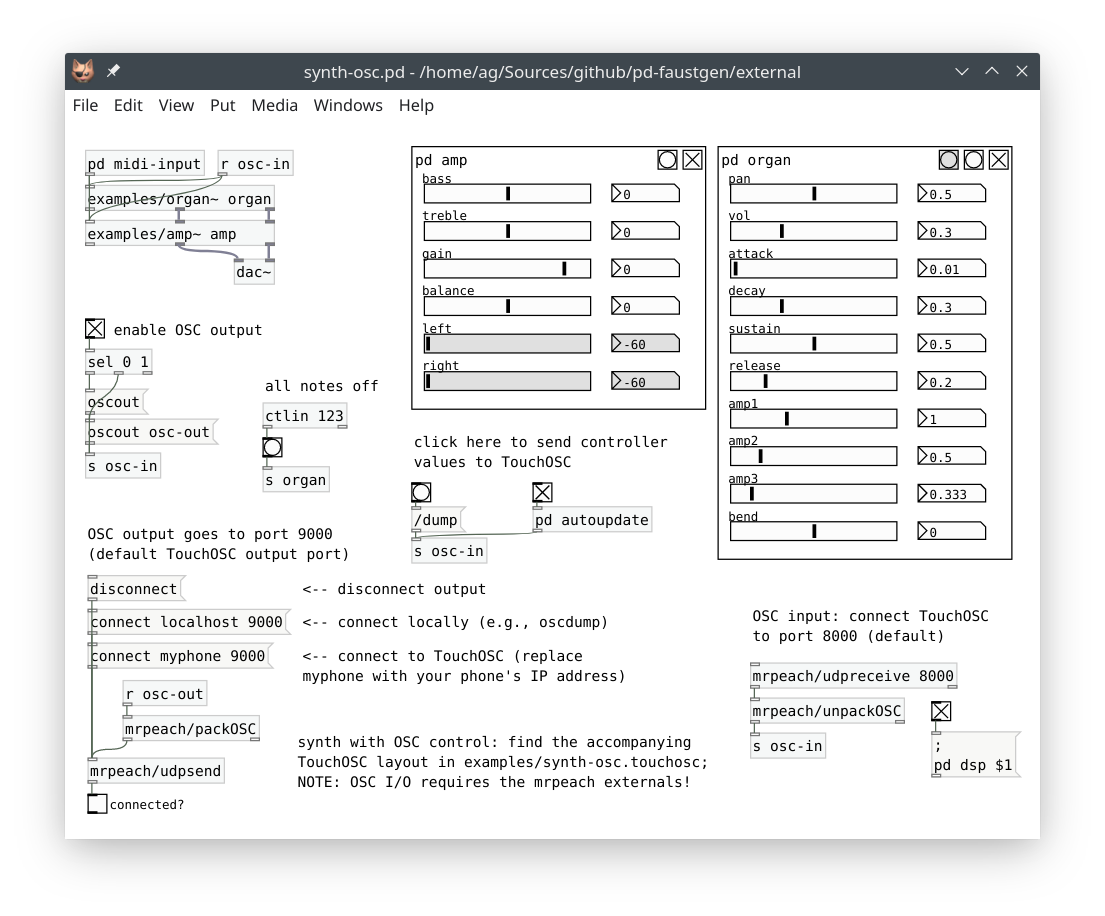Click the bang button in pd amp panel
The width and height of the screenshot is (1105, 916).
(x=667, y=160)
